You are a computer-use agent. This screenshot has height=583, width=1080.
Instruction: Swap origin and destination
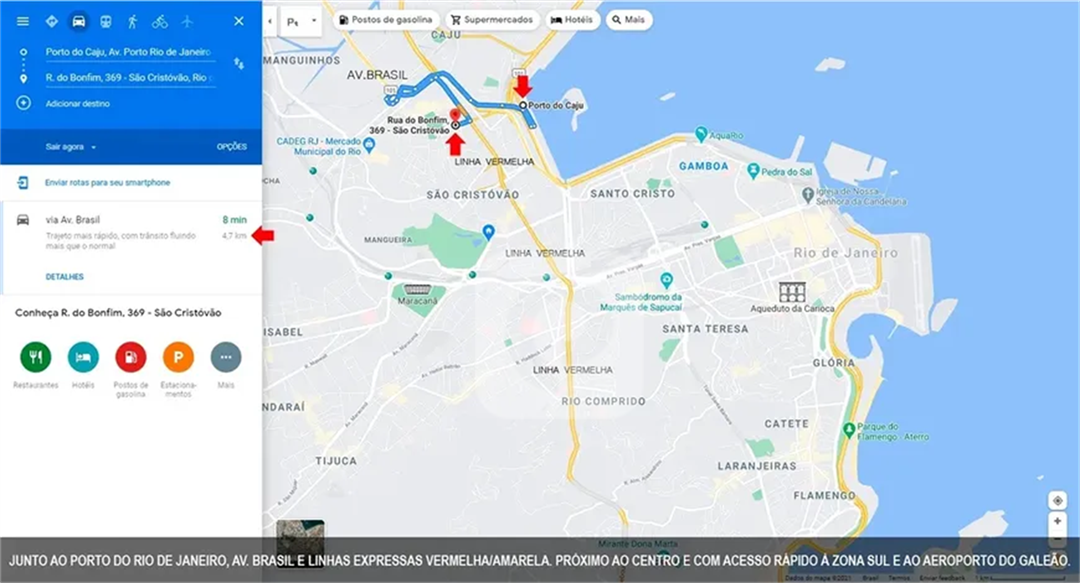pyautogui.click(x=238, y=64)
